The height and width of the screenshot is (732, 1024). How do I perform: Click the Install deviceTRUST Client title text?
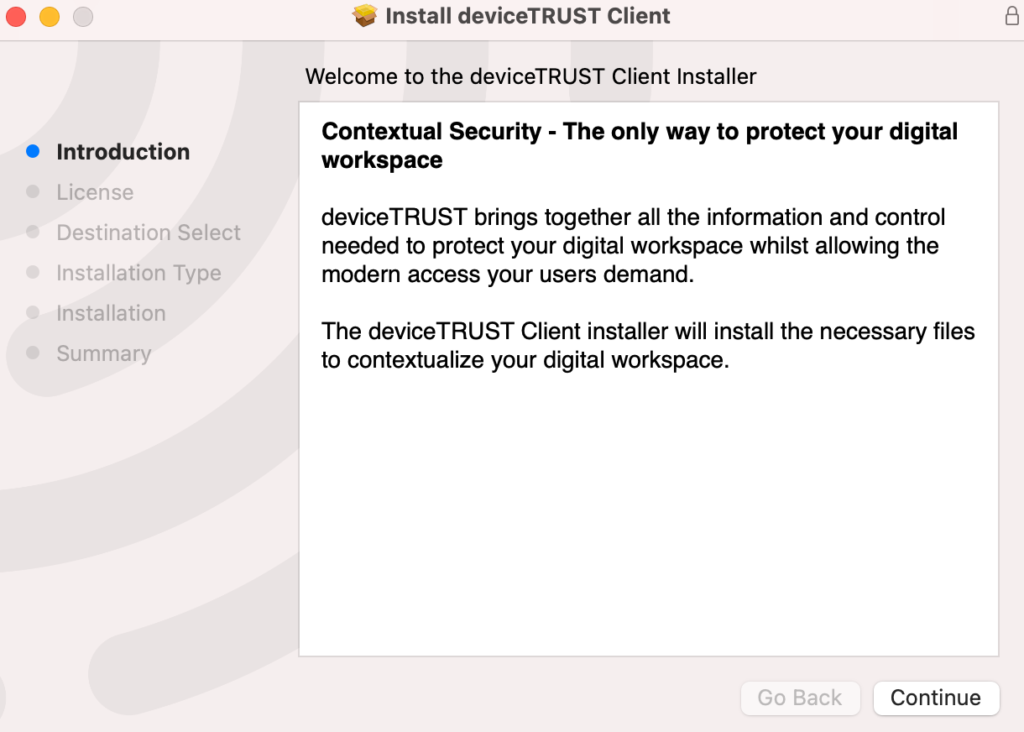530,15
